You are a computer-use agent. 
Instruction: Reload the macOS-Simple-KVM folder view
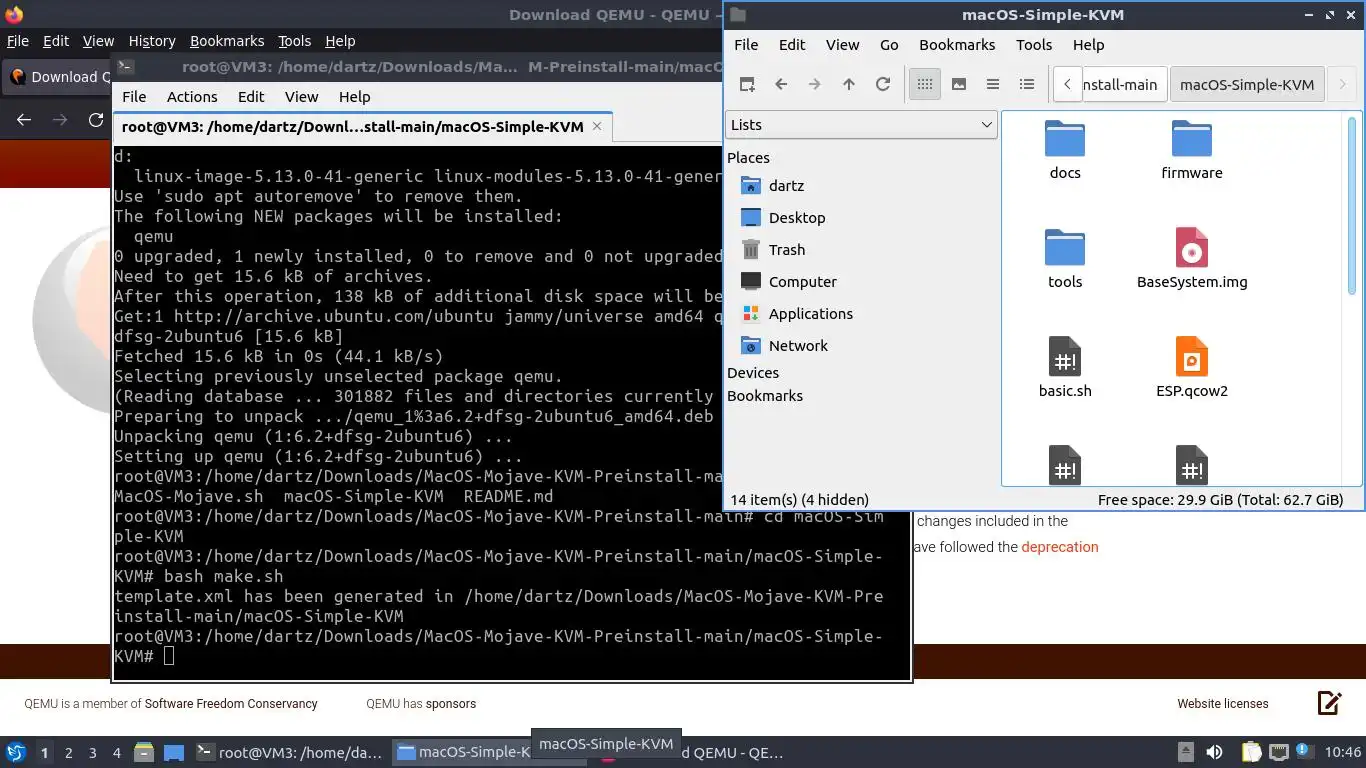[x=883, y=84]
